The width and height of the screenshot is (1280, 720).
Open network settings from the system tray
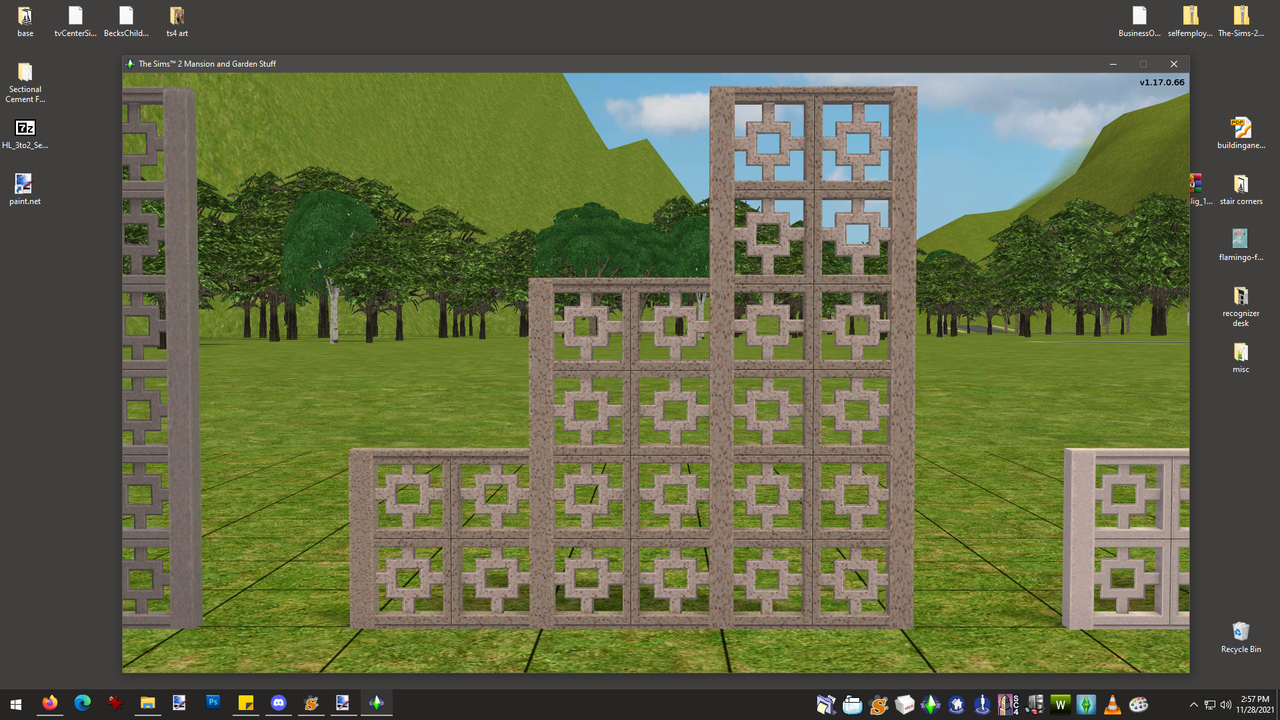[1209, 704]
